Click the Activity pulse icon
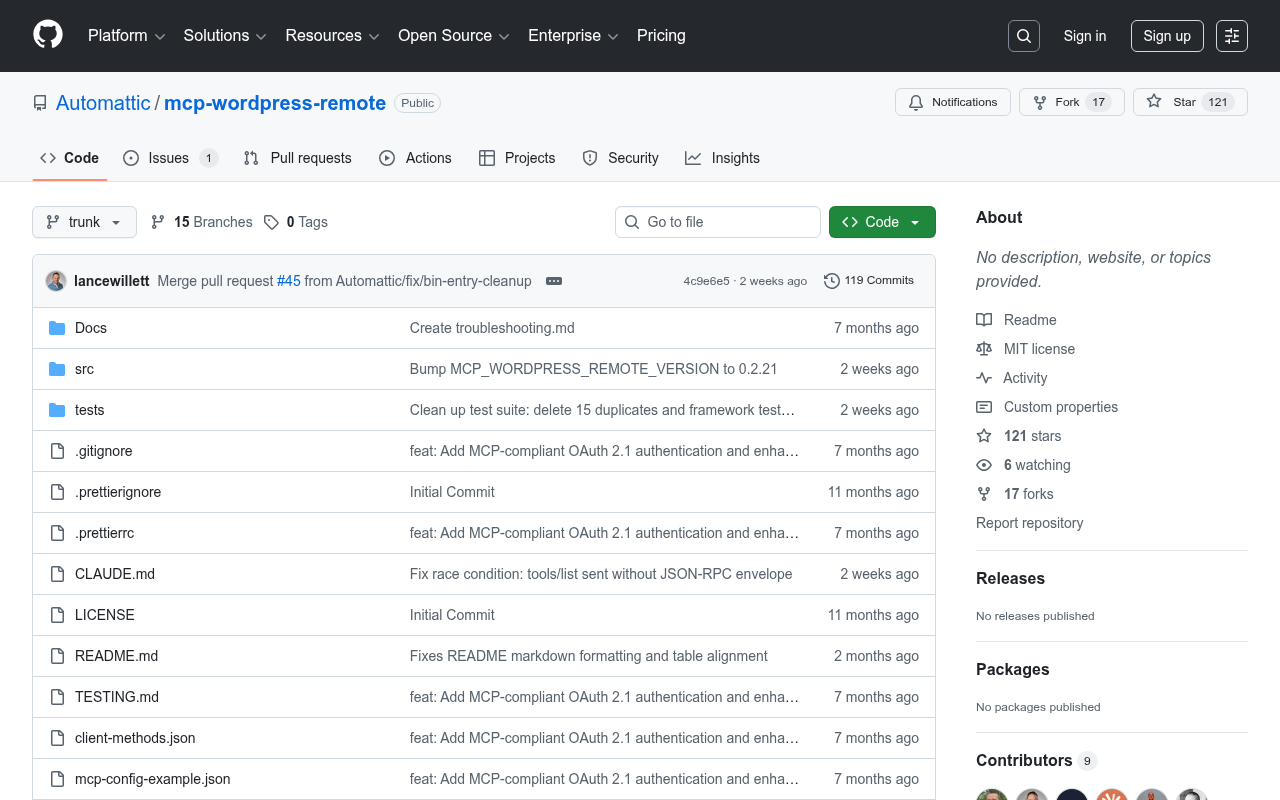Screen dimensions: 1280x800 (x=984, y=377)
